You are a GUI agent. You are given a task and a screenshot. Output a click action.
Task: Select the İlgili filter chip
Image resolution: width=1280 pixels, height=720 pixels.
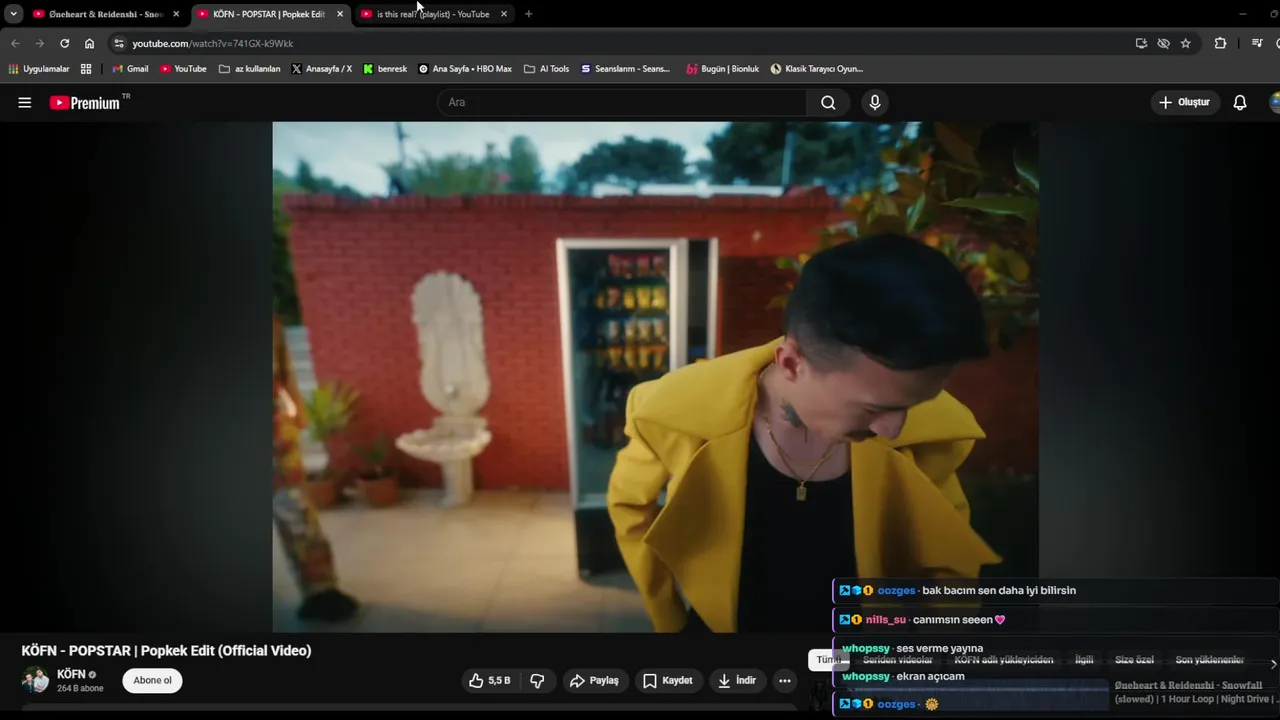(x=1084, y=660)
